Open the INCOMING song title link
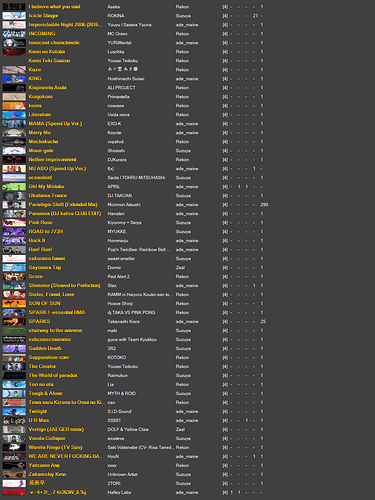The width and height of the screenshot is (375, 500). (x=42, y=34)
